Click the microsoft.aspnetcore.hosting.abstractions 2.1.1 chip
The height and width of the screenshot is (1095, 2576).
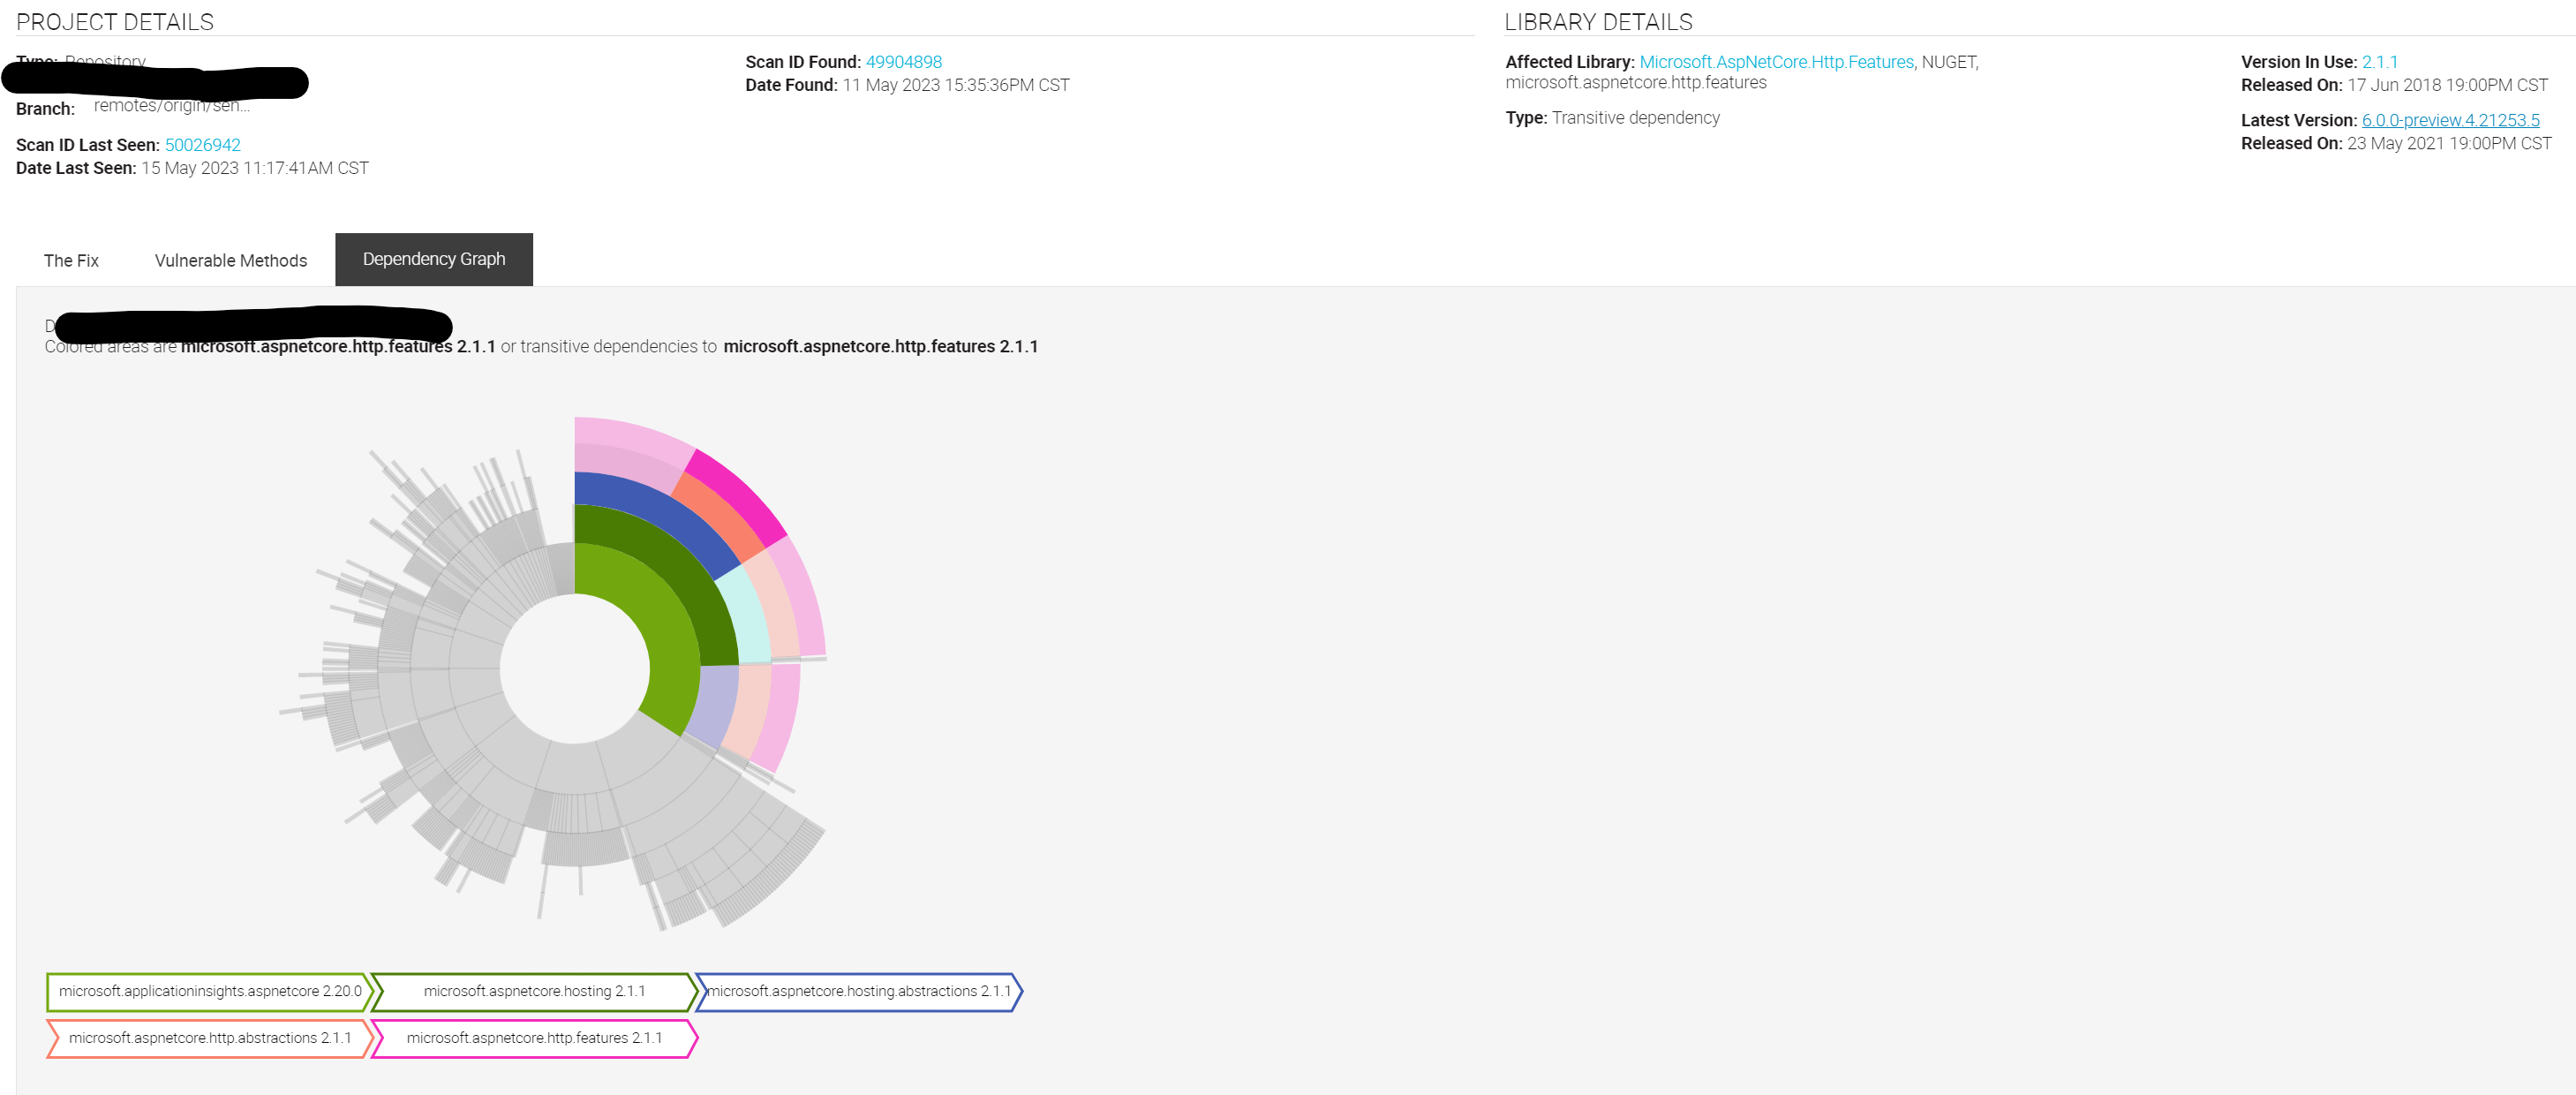858,992
